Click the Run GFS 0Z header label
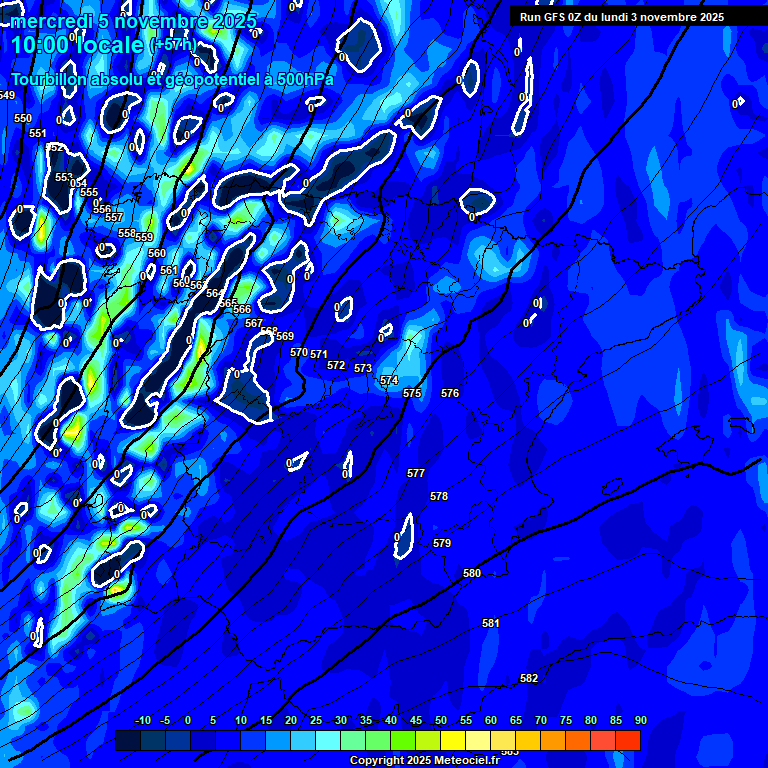The height and width of the screenshot is (768, 768). point(621,17)
